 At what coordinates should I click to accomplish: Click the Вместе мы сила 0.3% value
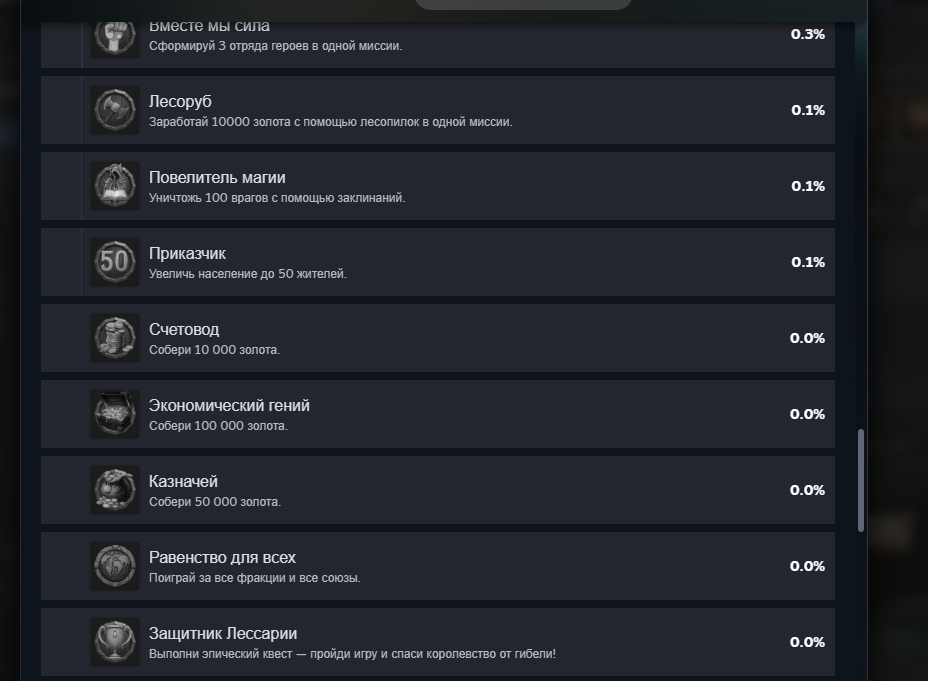808,34
